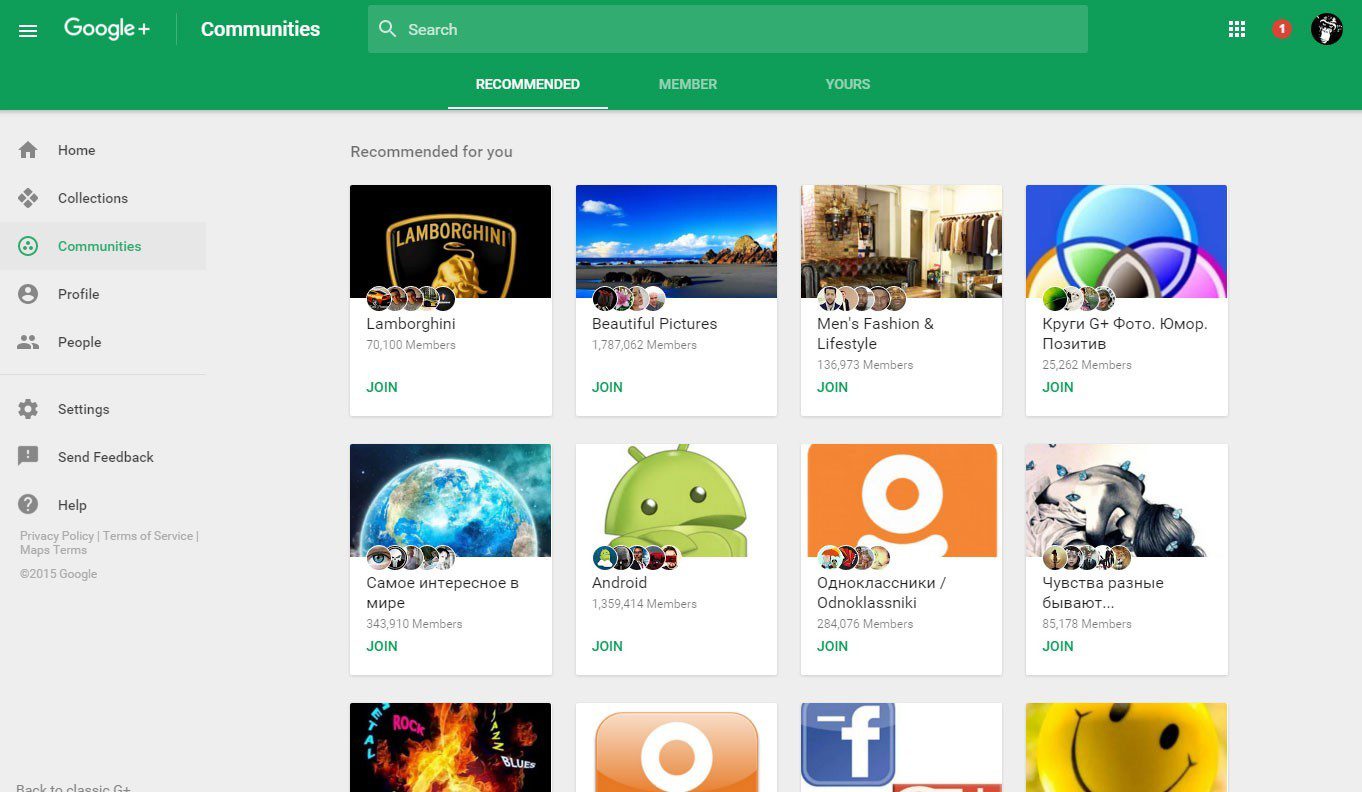Select the Recommended tab
The height and width of the screenshot is (792, 1362).
(527, 84)
